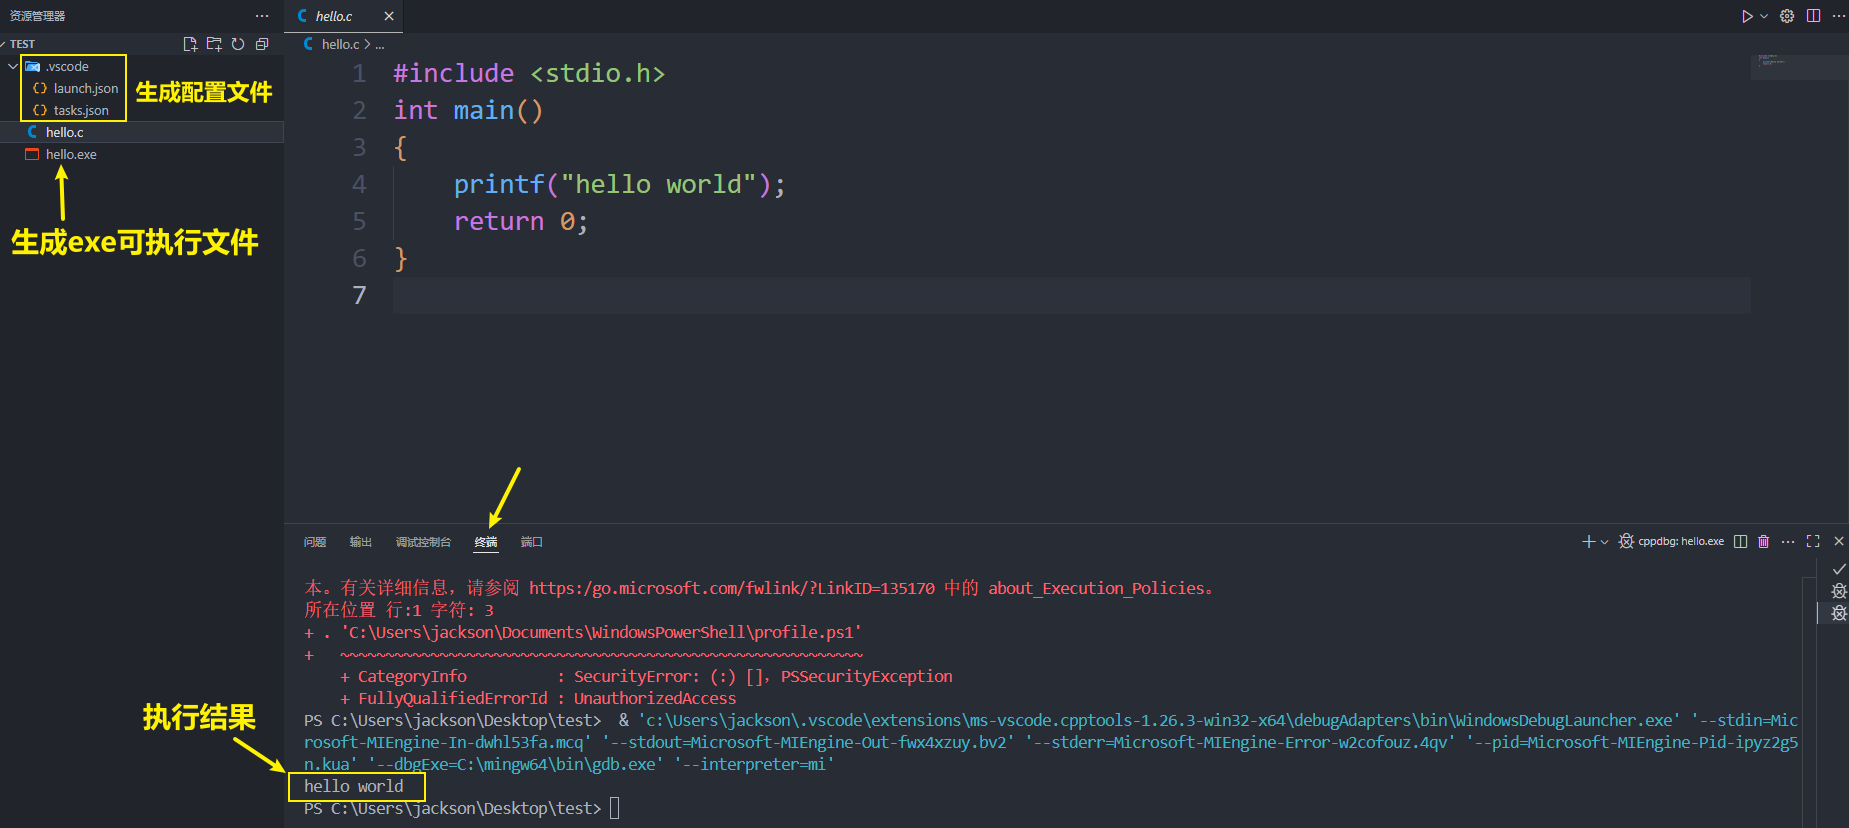This screenshot has height=828, width=1849.
Task: Open the new terminal launch profile dropdown
Action: click(1605, 542)
